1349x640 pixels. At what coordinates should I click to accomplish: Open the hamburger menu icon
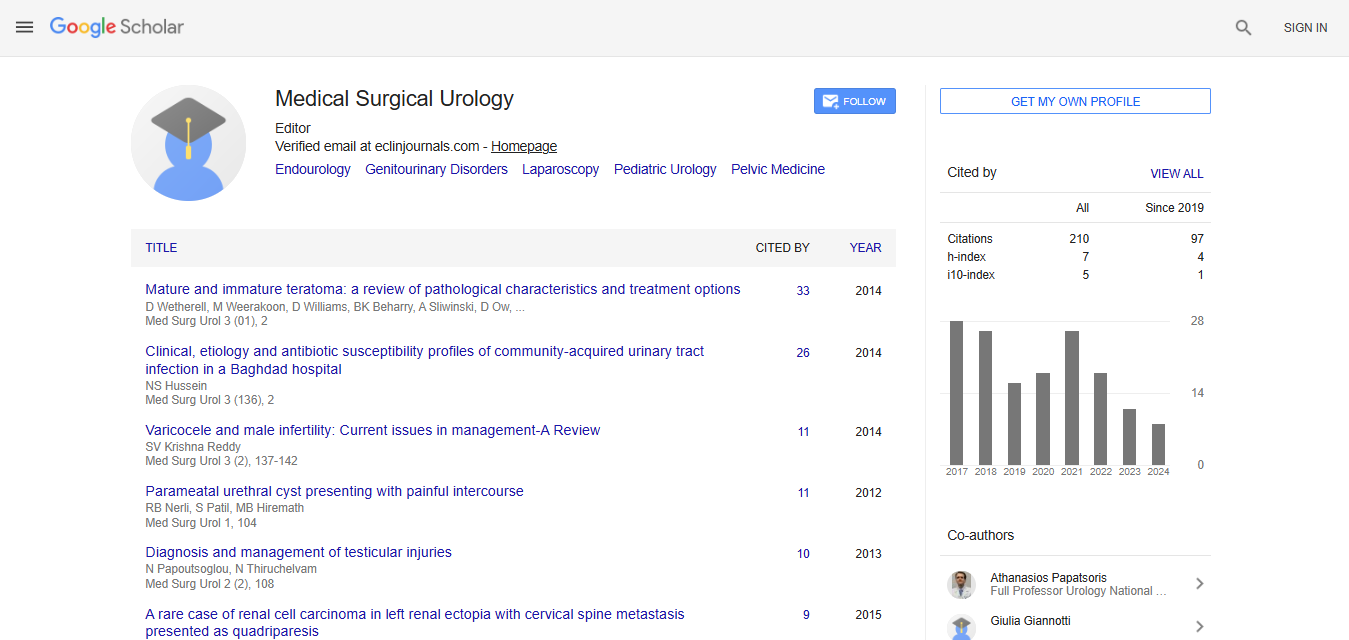tap(24, 27)
